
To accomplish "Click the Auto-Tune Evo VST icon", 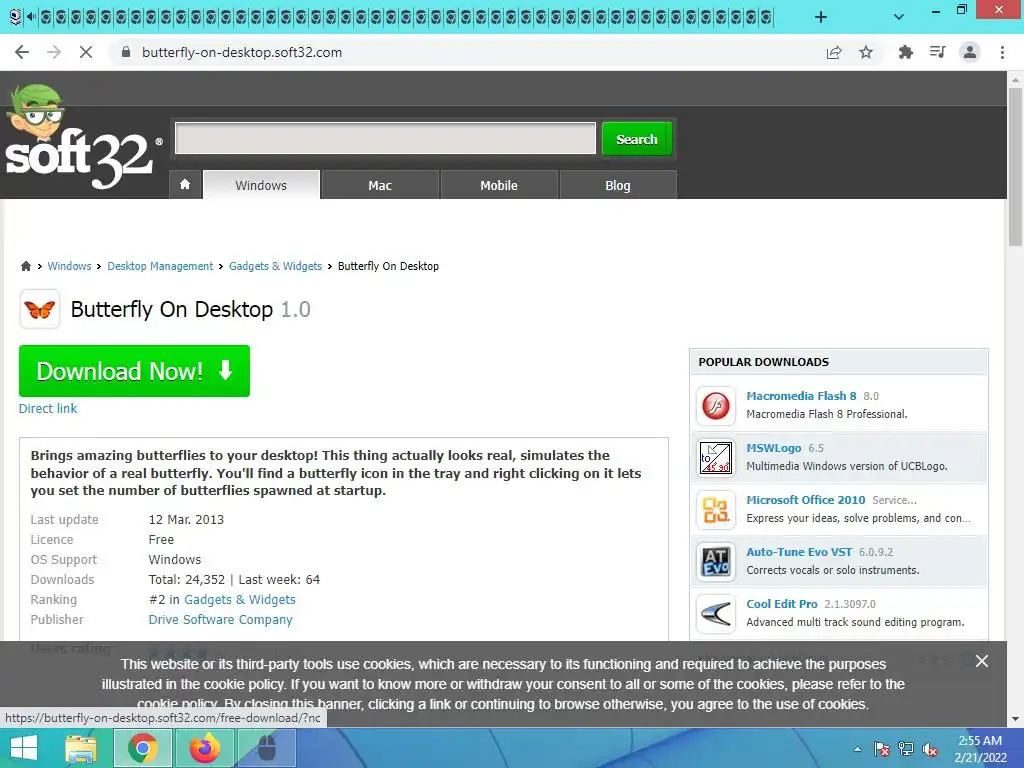I will tap(716, 562).
